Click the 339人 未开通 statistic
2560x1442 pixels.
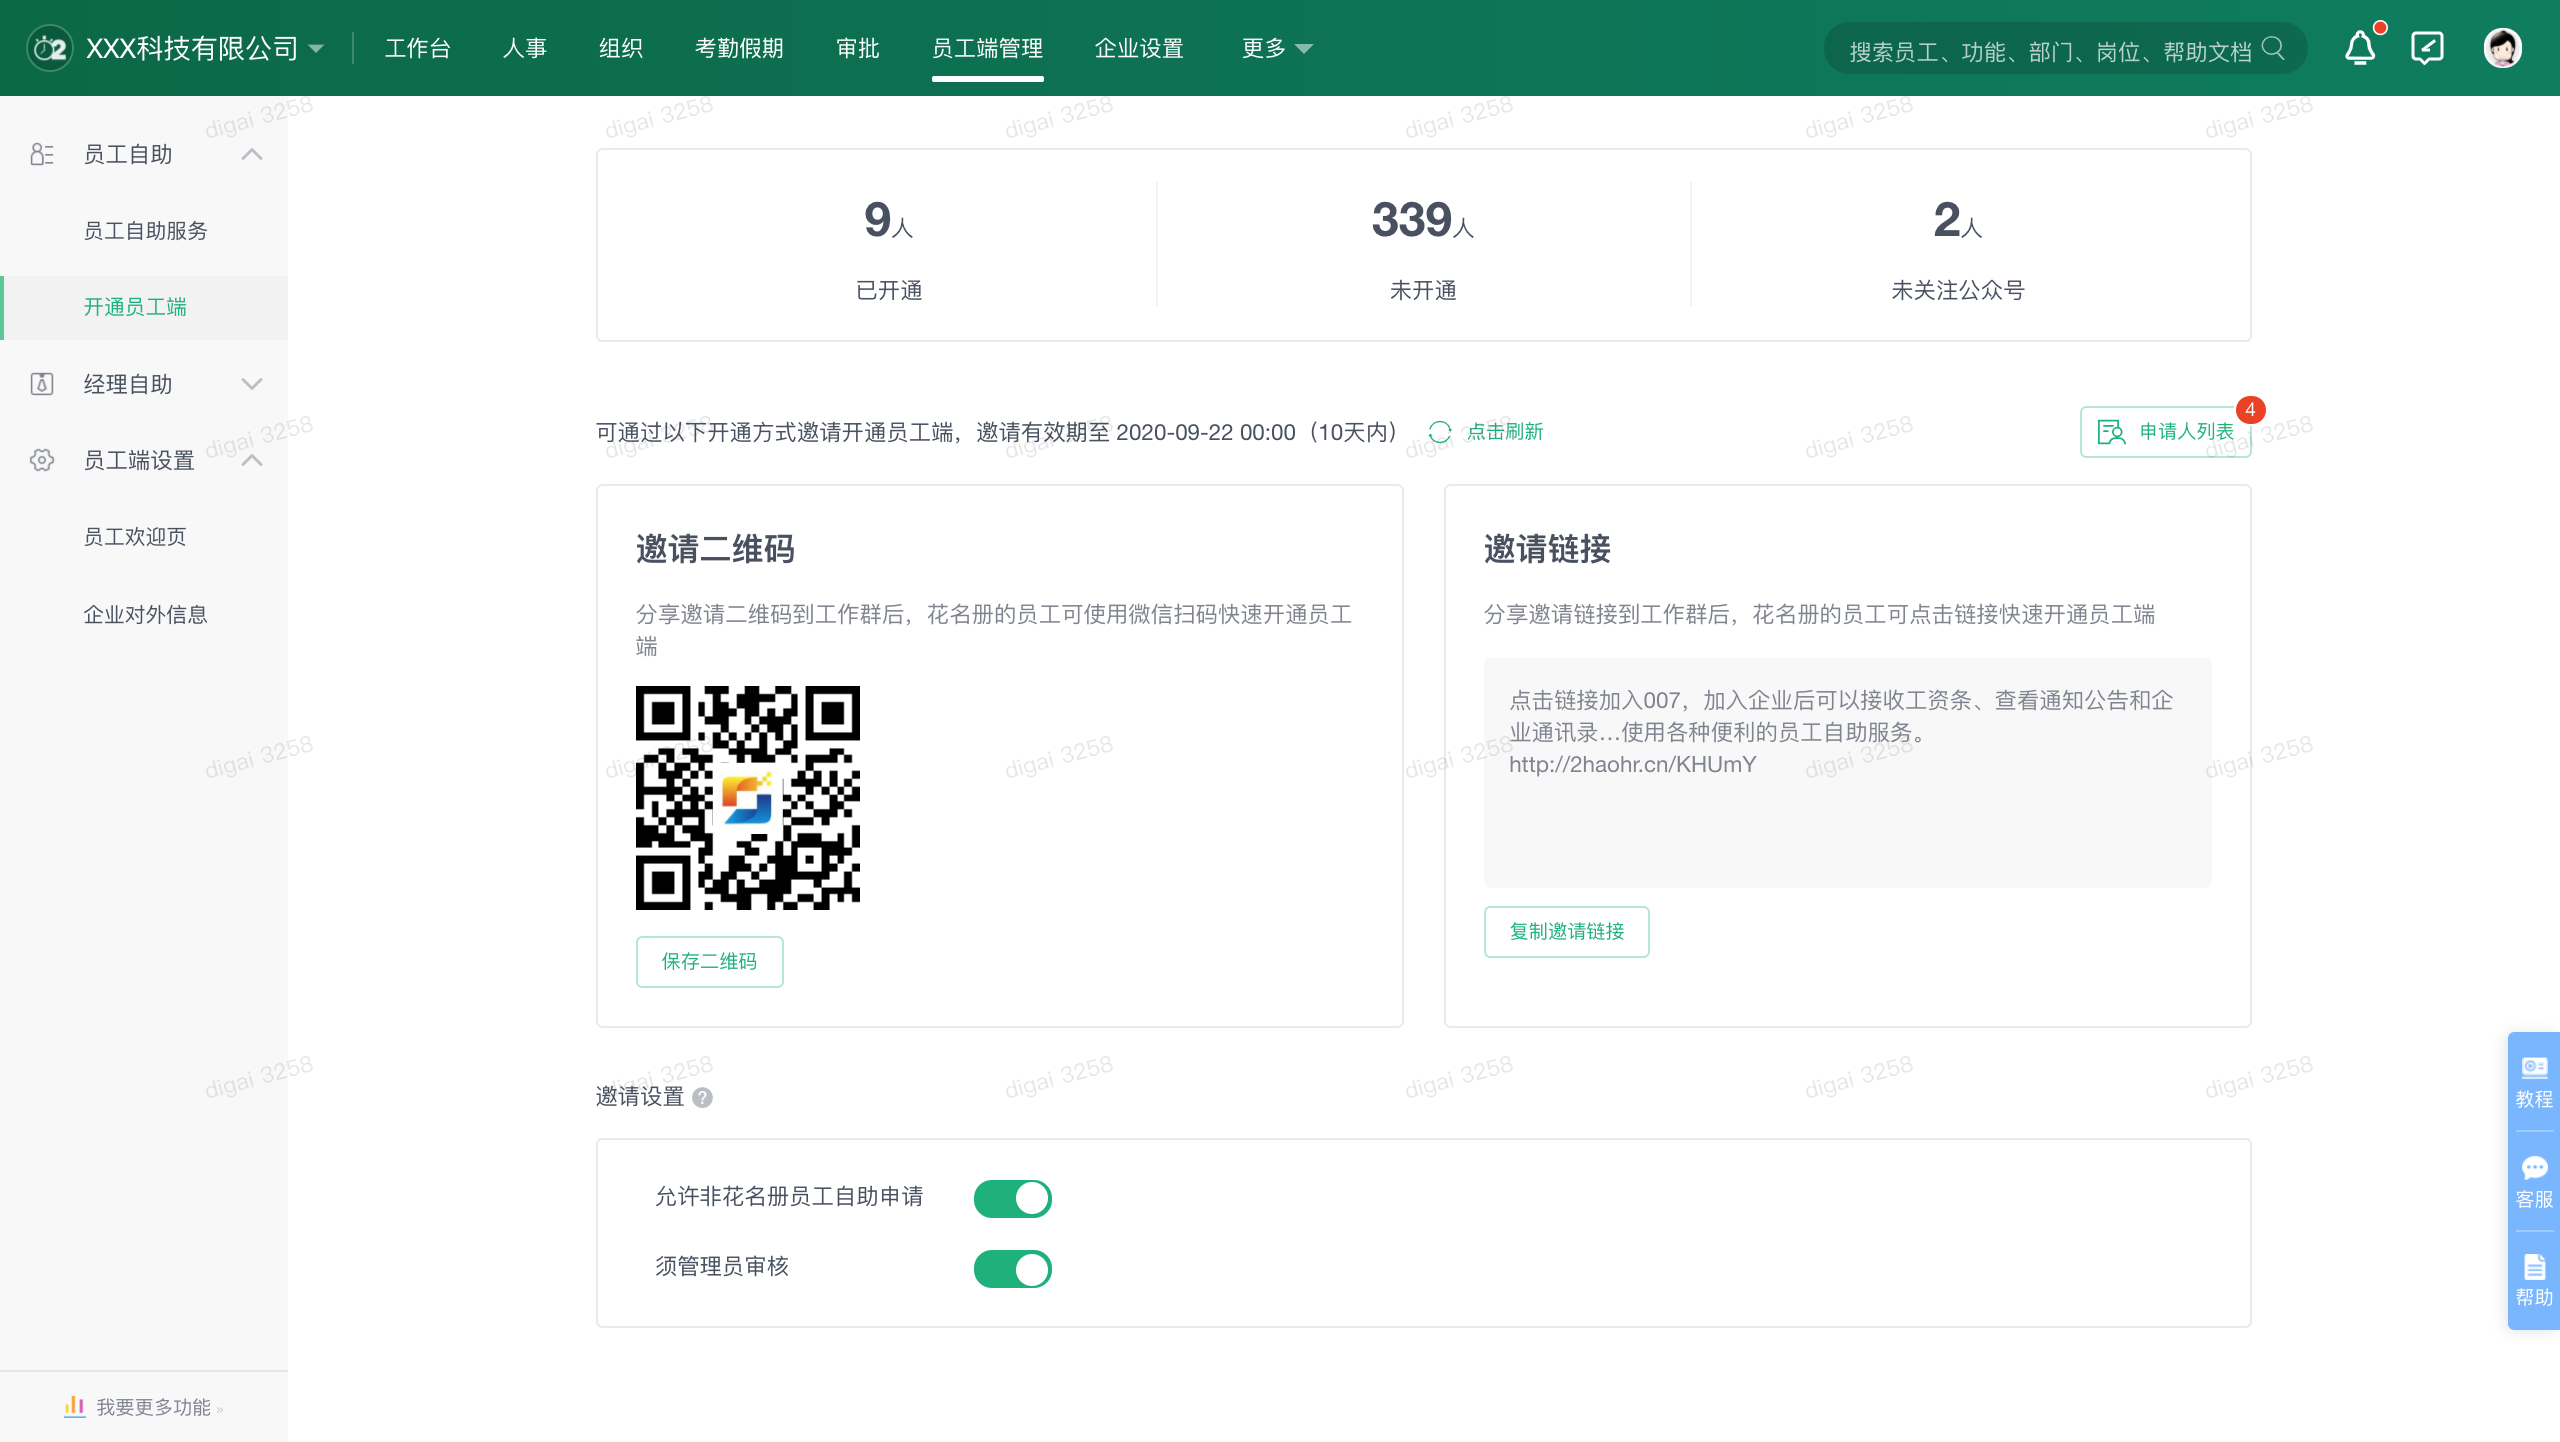1423,247
